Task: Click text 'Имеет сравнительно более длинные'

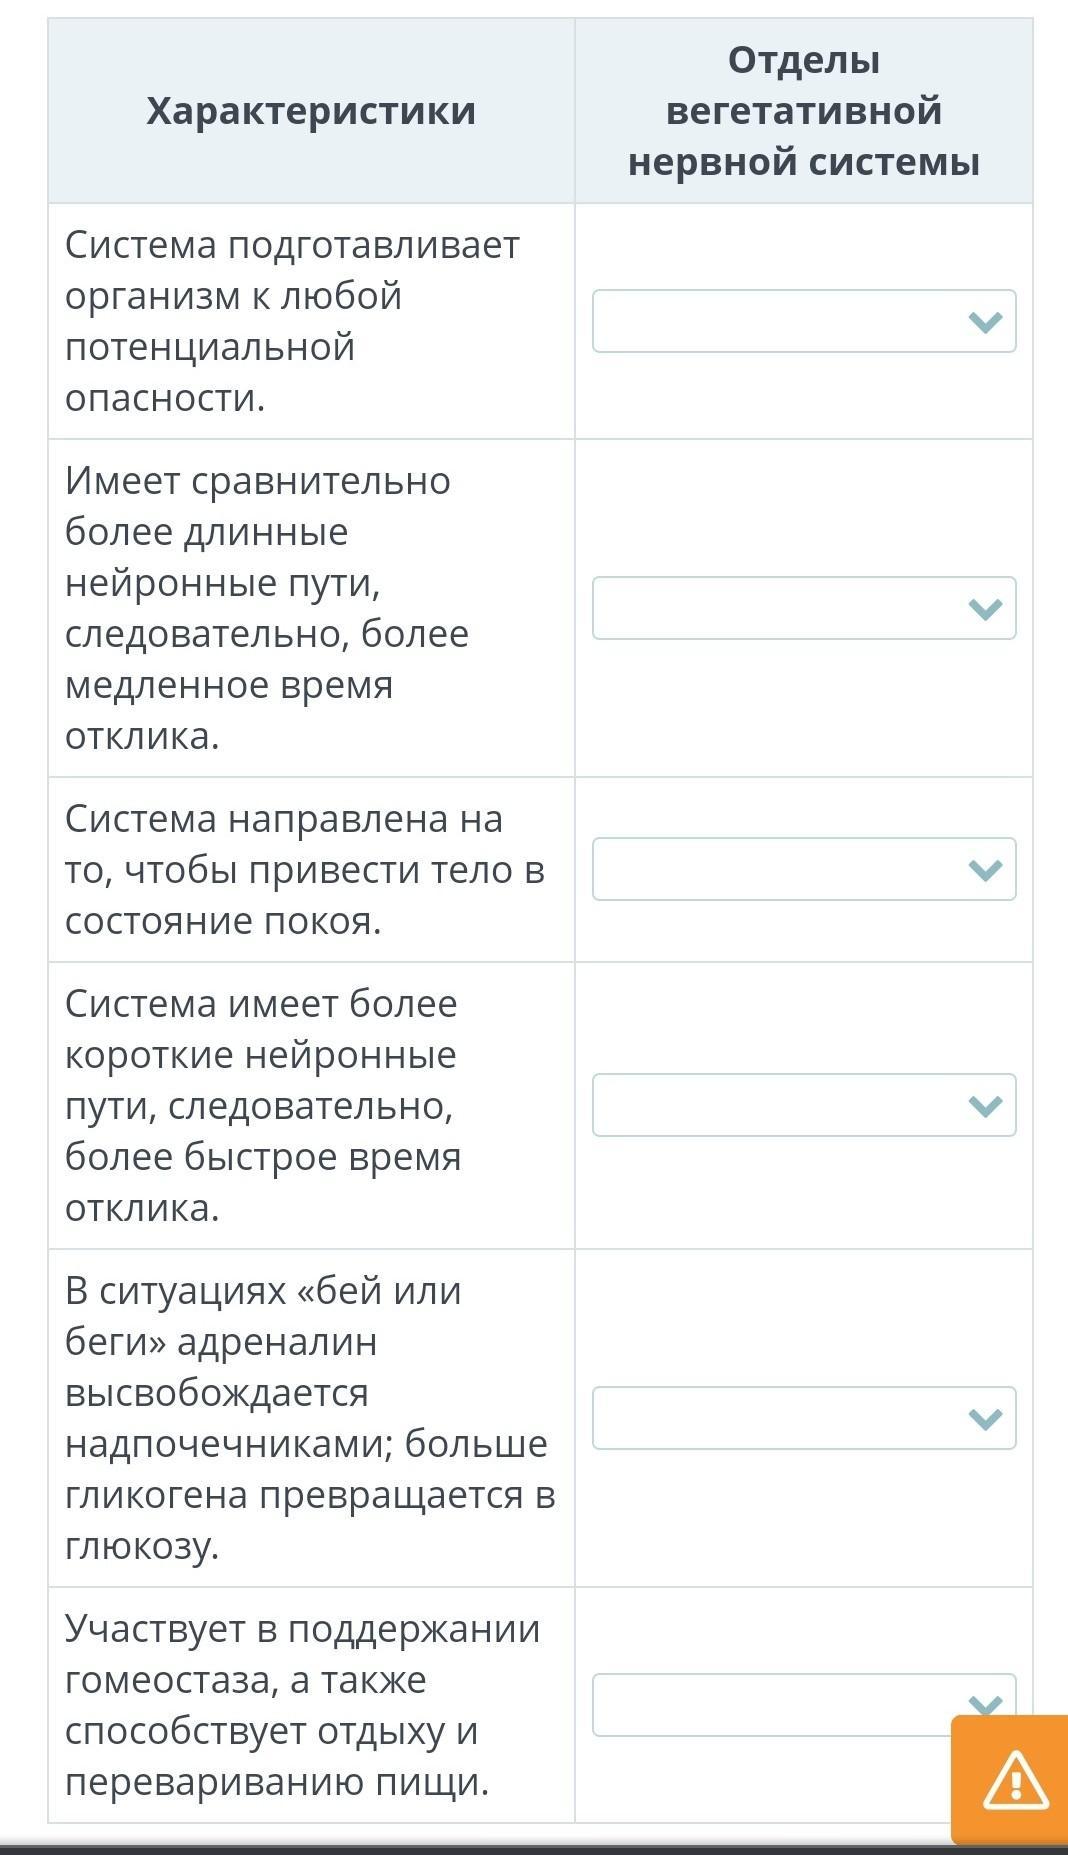Action: [x=258, y=506]
